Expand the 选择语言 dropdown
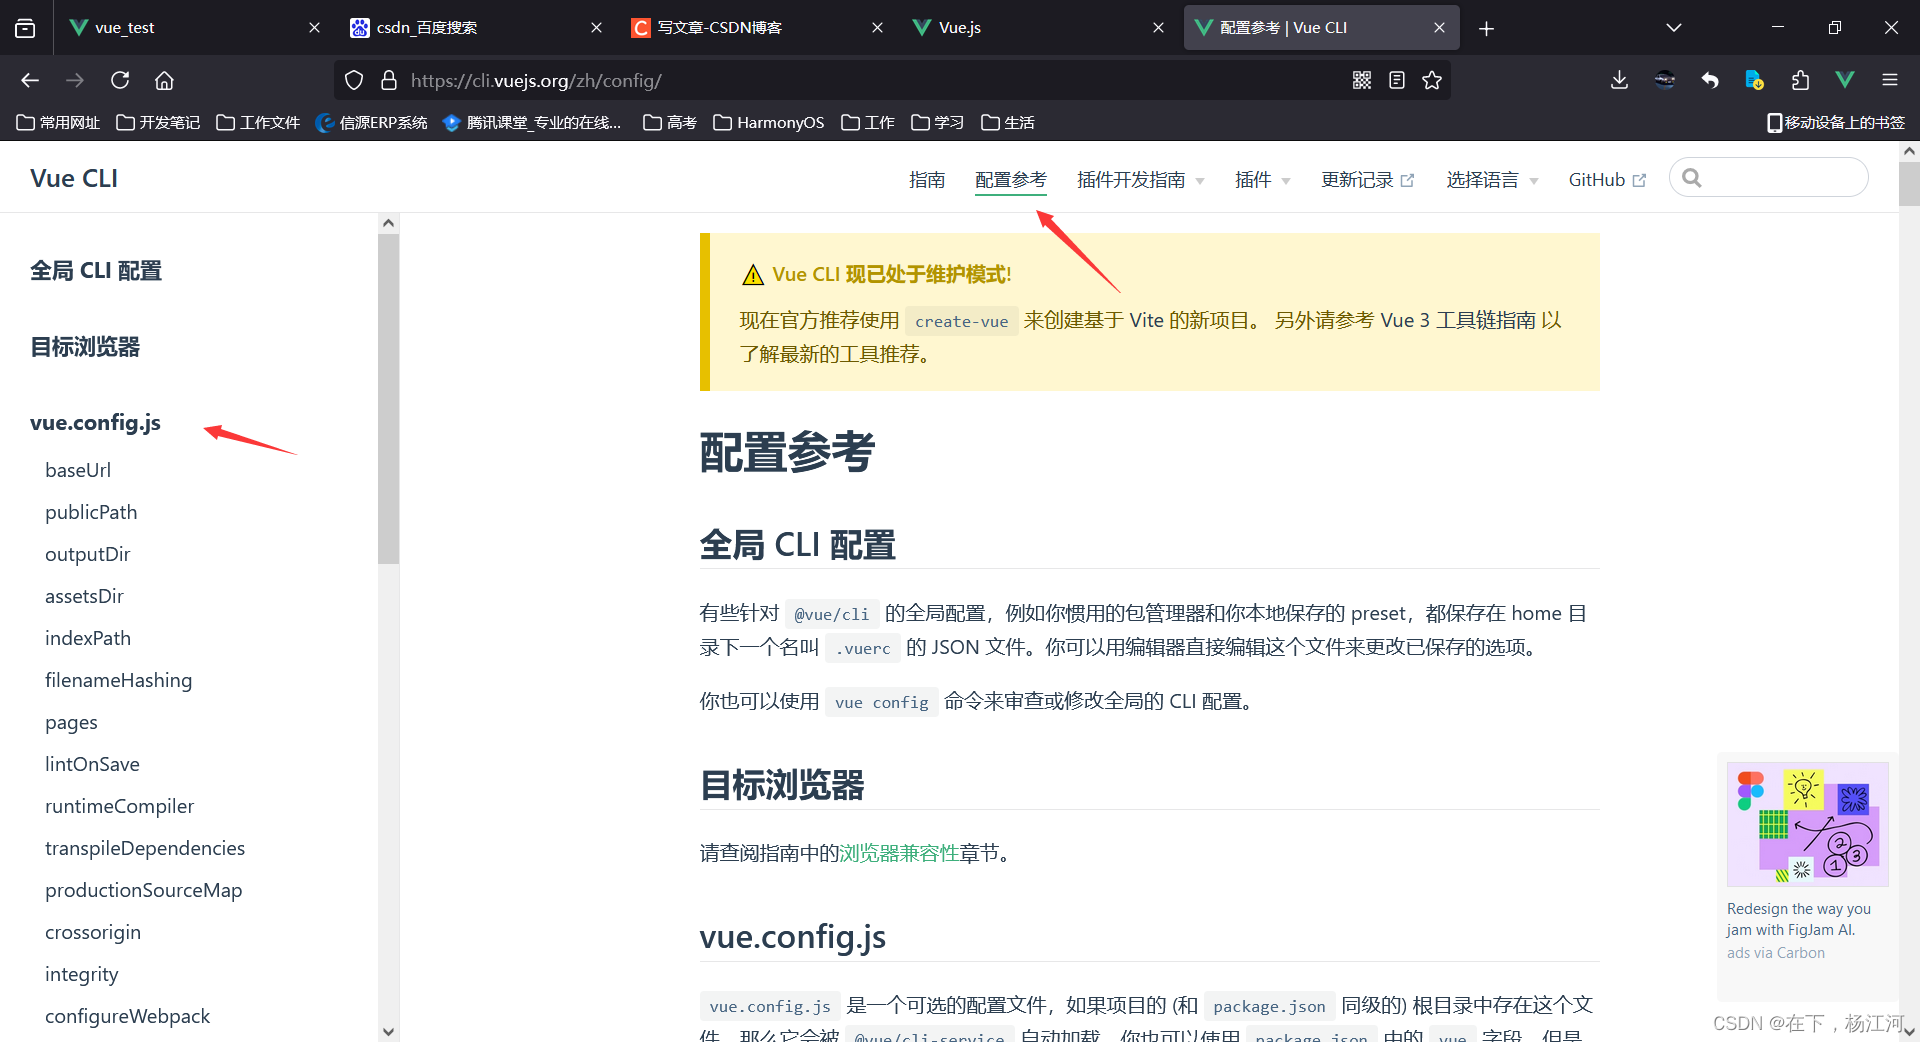1920x1042 pixels. point(1493,179)
